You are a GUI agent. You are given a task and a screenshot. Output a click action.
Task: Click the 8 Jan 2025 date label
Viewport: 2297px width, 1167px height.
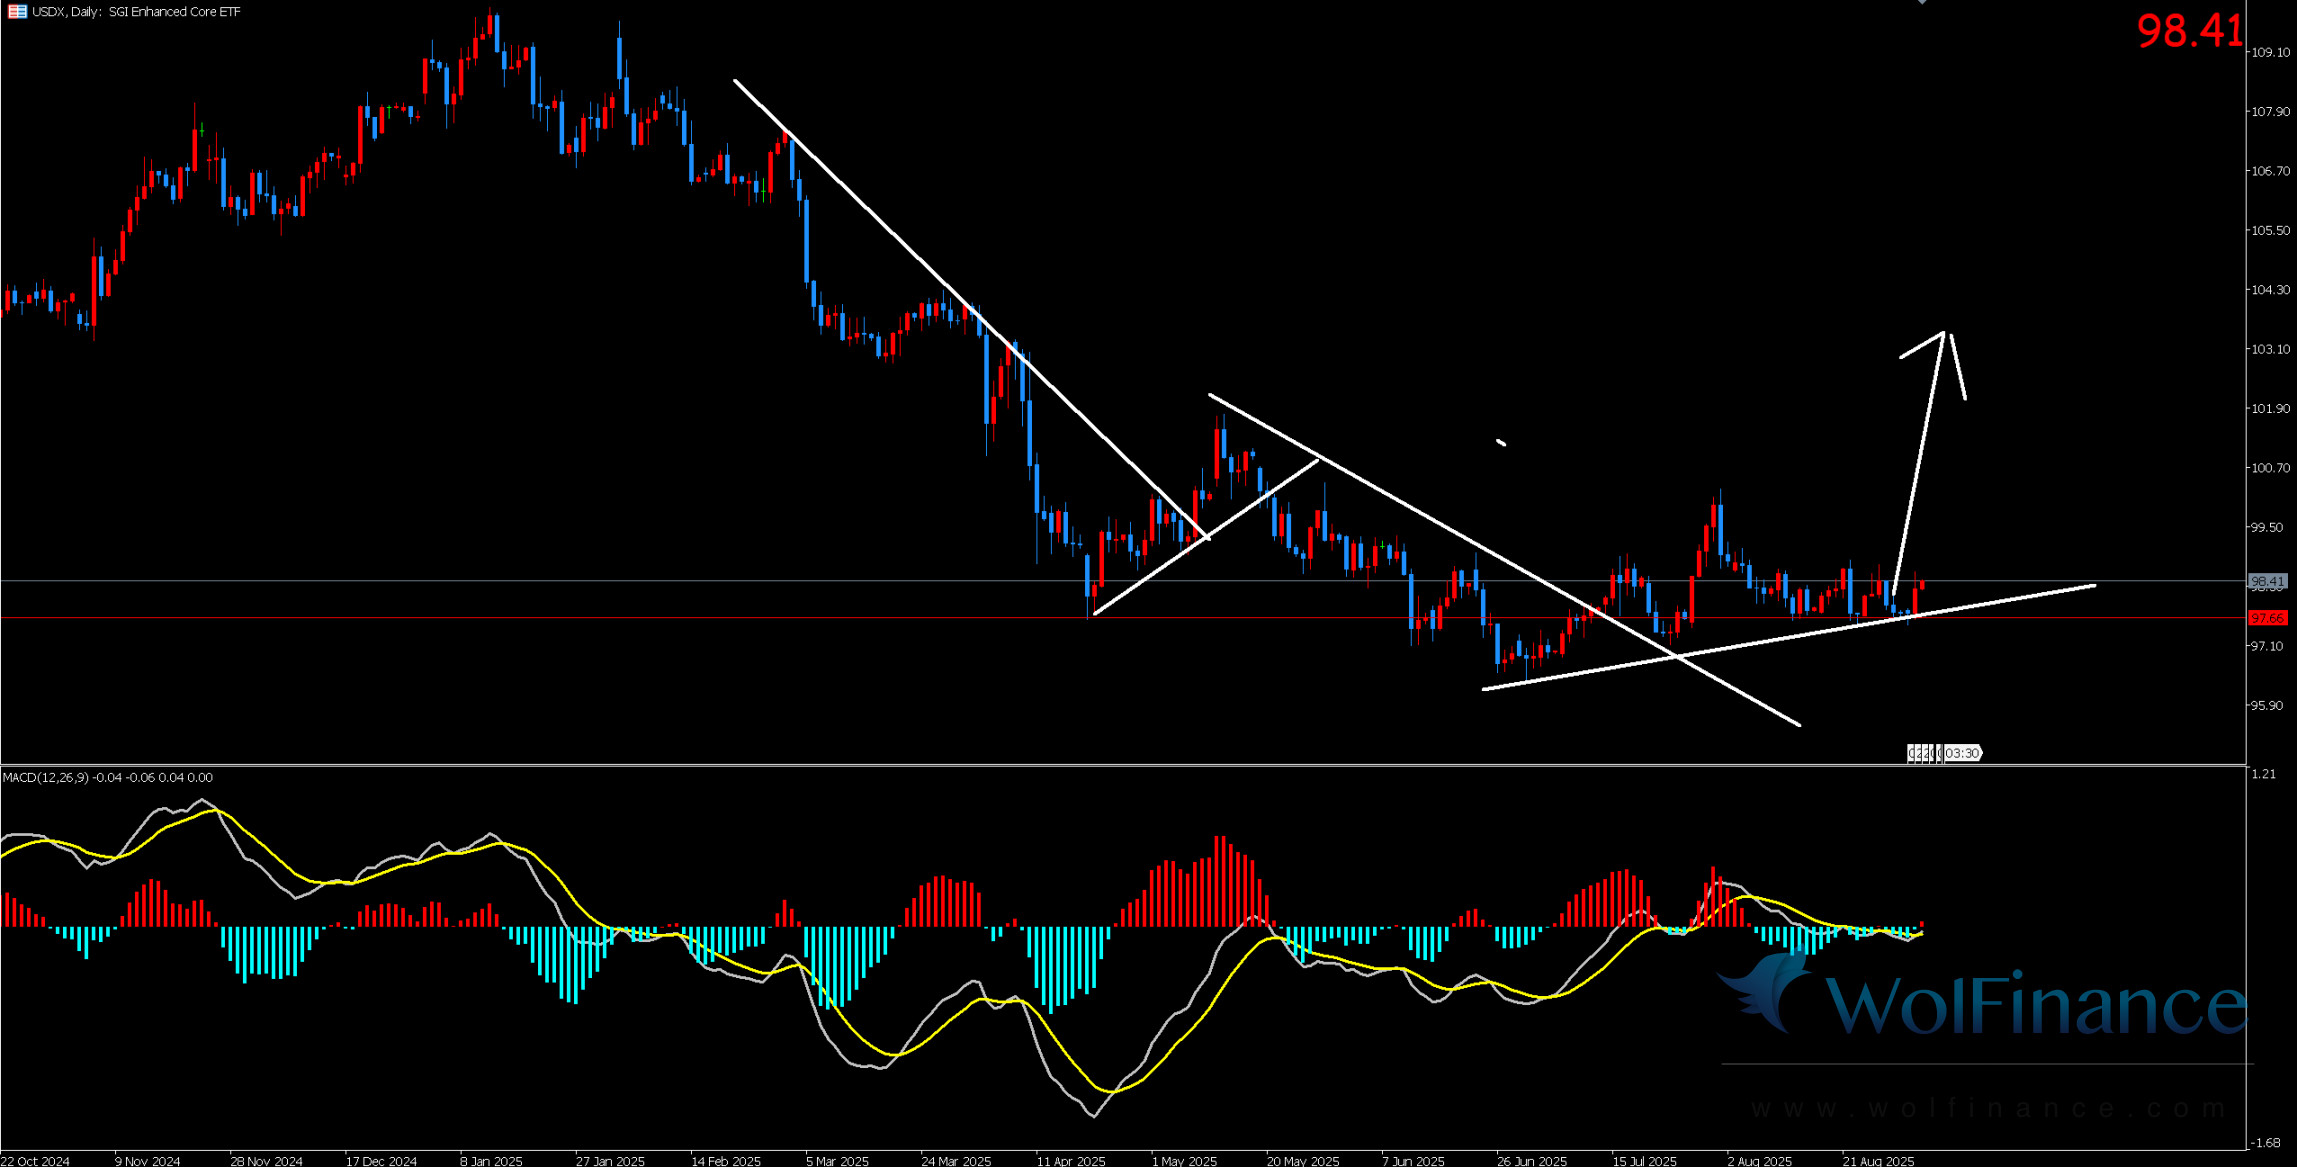[x=491, y=1161]
